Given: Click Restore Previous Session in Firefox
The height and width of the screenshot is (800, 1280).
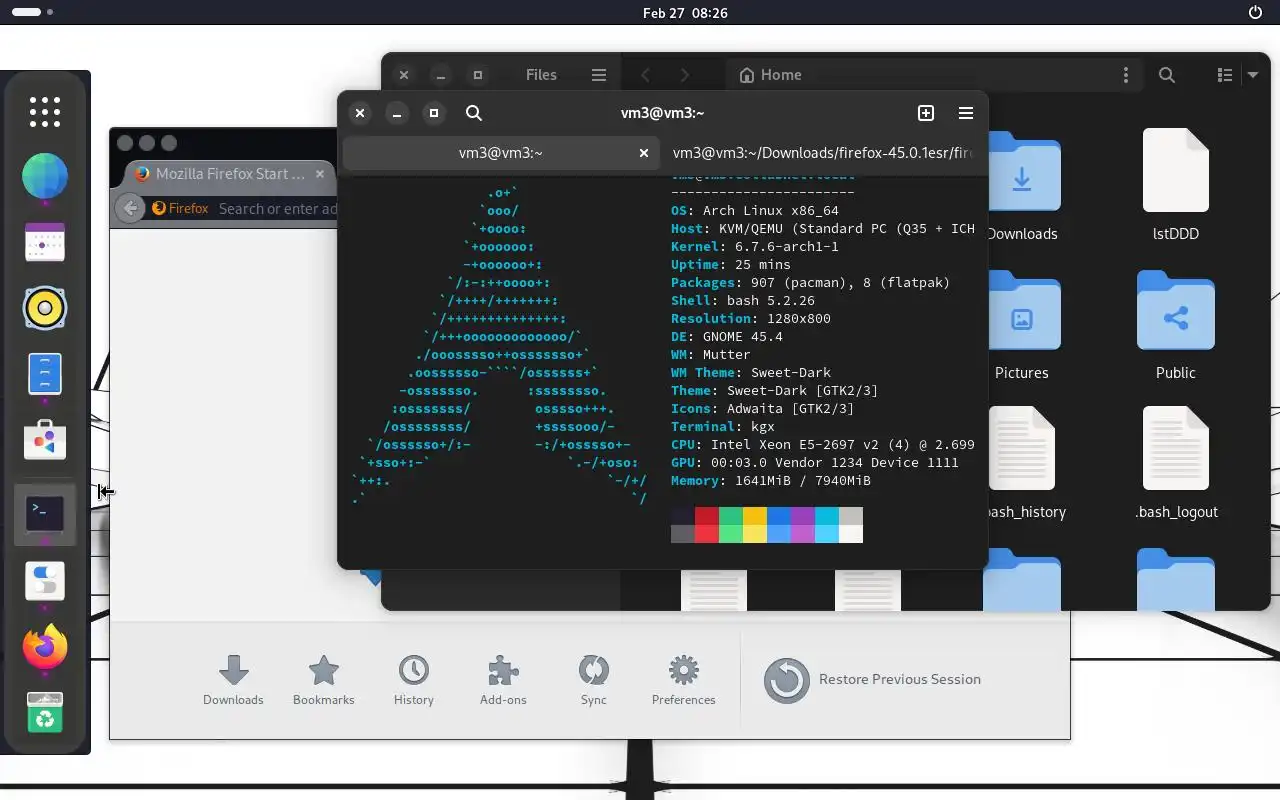Looking at the screenshot, I should click(872, 680).
